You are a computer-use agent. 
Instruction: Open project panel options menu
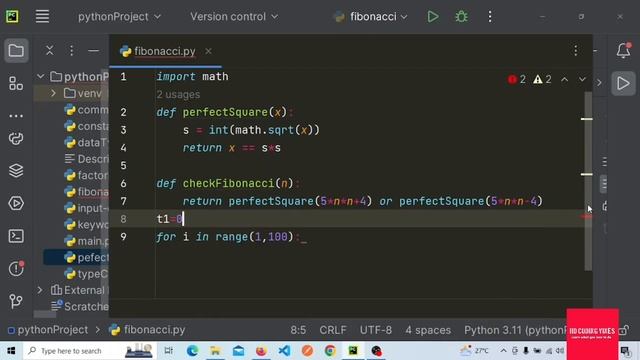(71, 51)
